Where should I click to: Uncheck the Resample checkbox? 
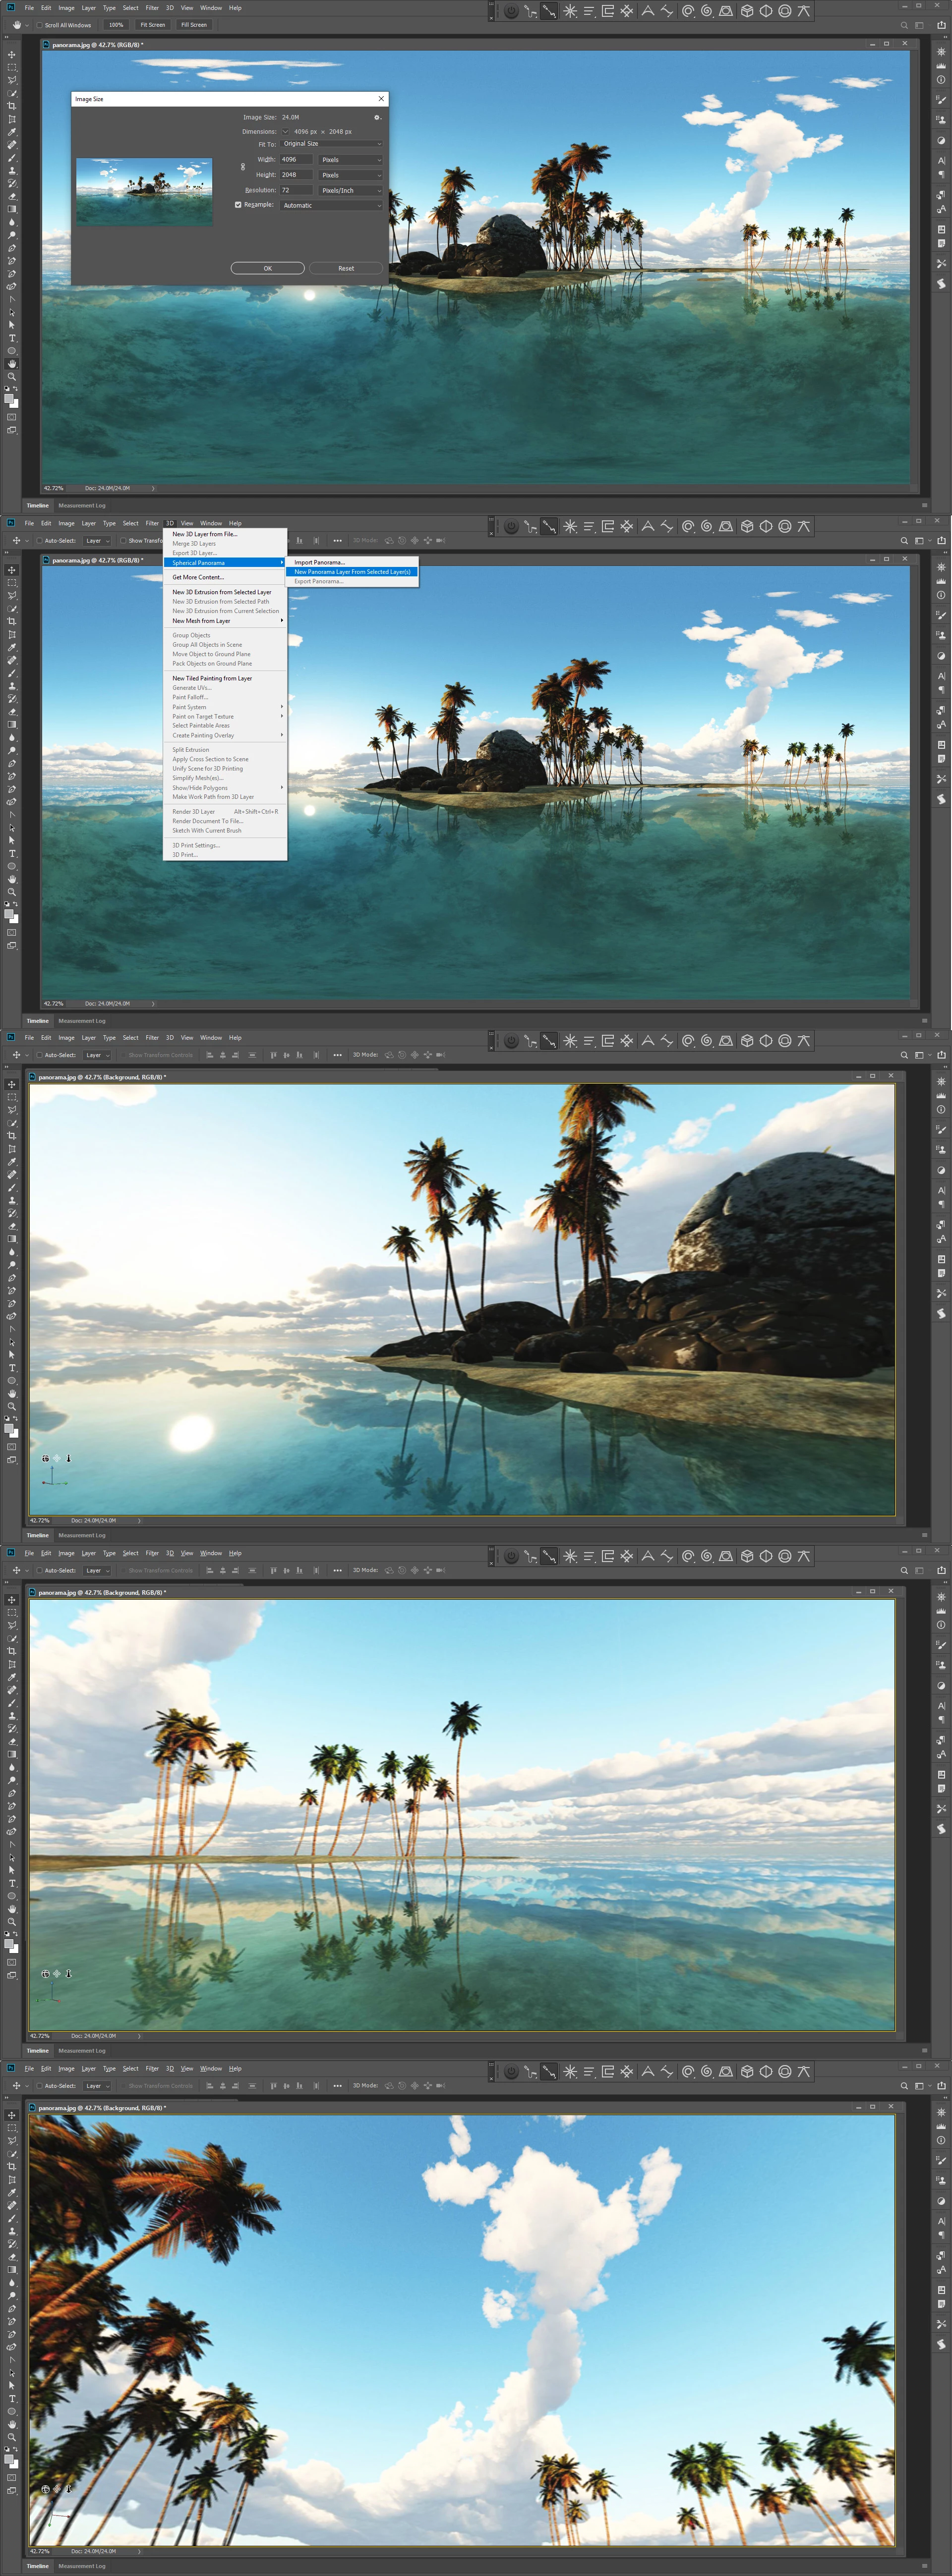pyautogui.click(x=238, y=205)
